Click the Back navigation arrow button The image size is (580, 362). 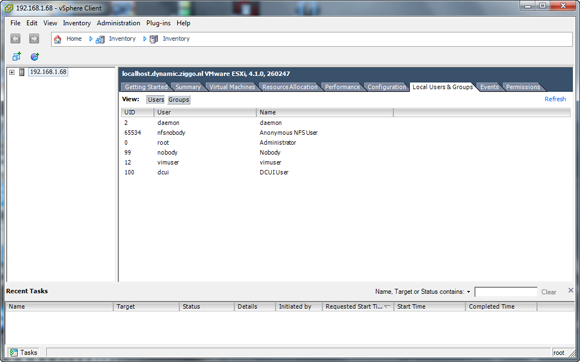coord(15,38)
